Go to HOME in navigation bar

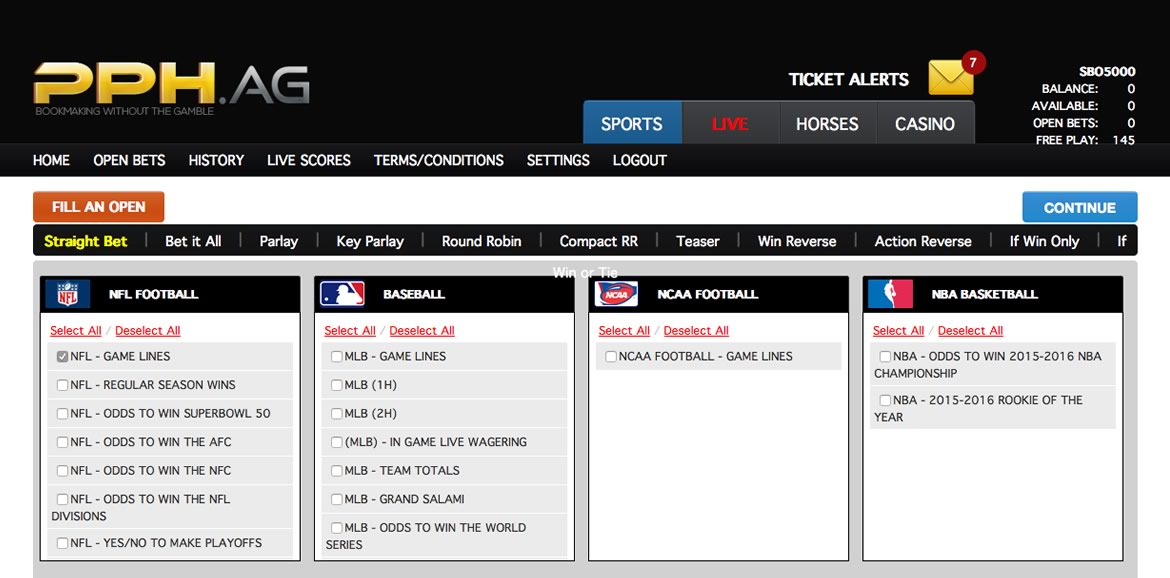coord(51,160)
